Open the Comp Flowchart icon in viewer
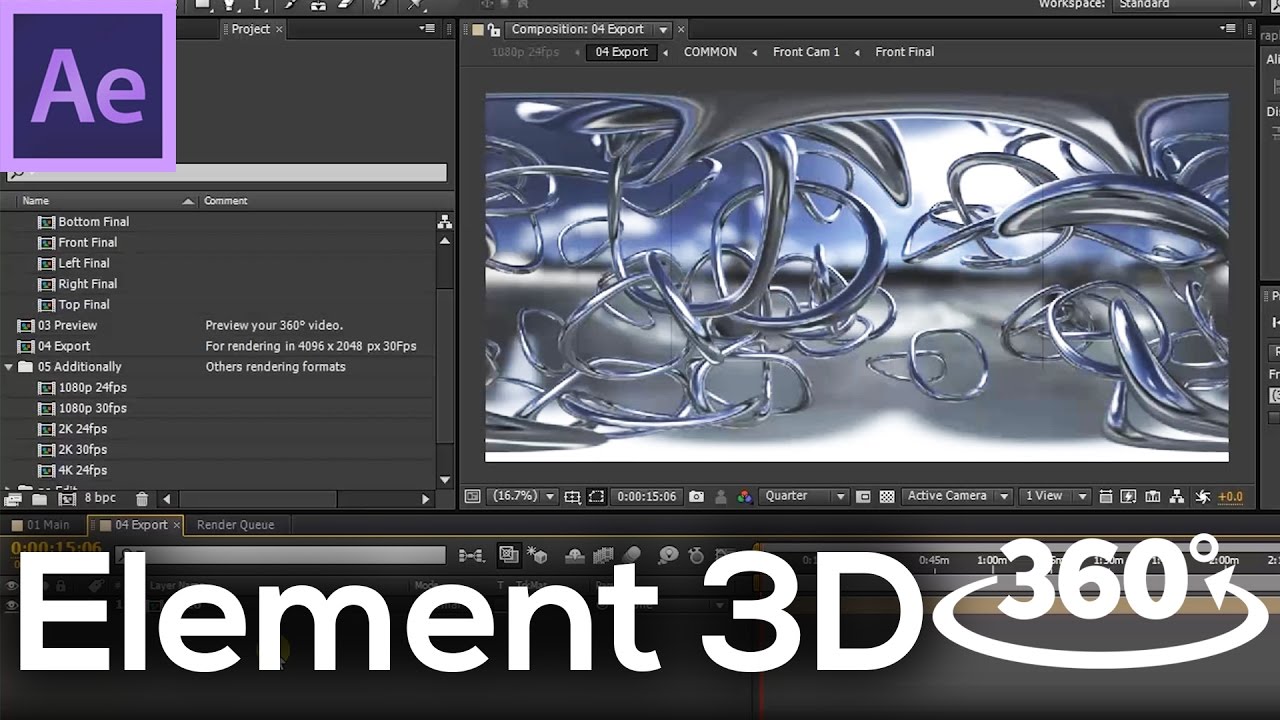The width and height of the screenshot is (1280, 720). [x=1177, y=496]
